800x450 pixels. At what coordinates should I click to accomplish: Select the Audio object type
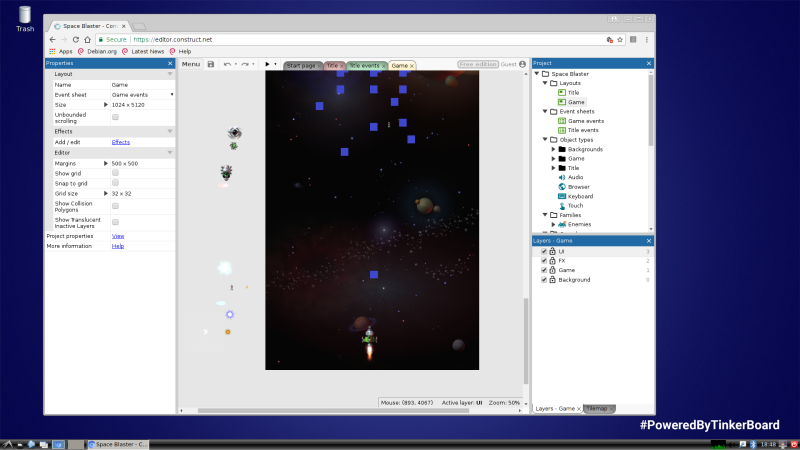coord(575,177)
